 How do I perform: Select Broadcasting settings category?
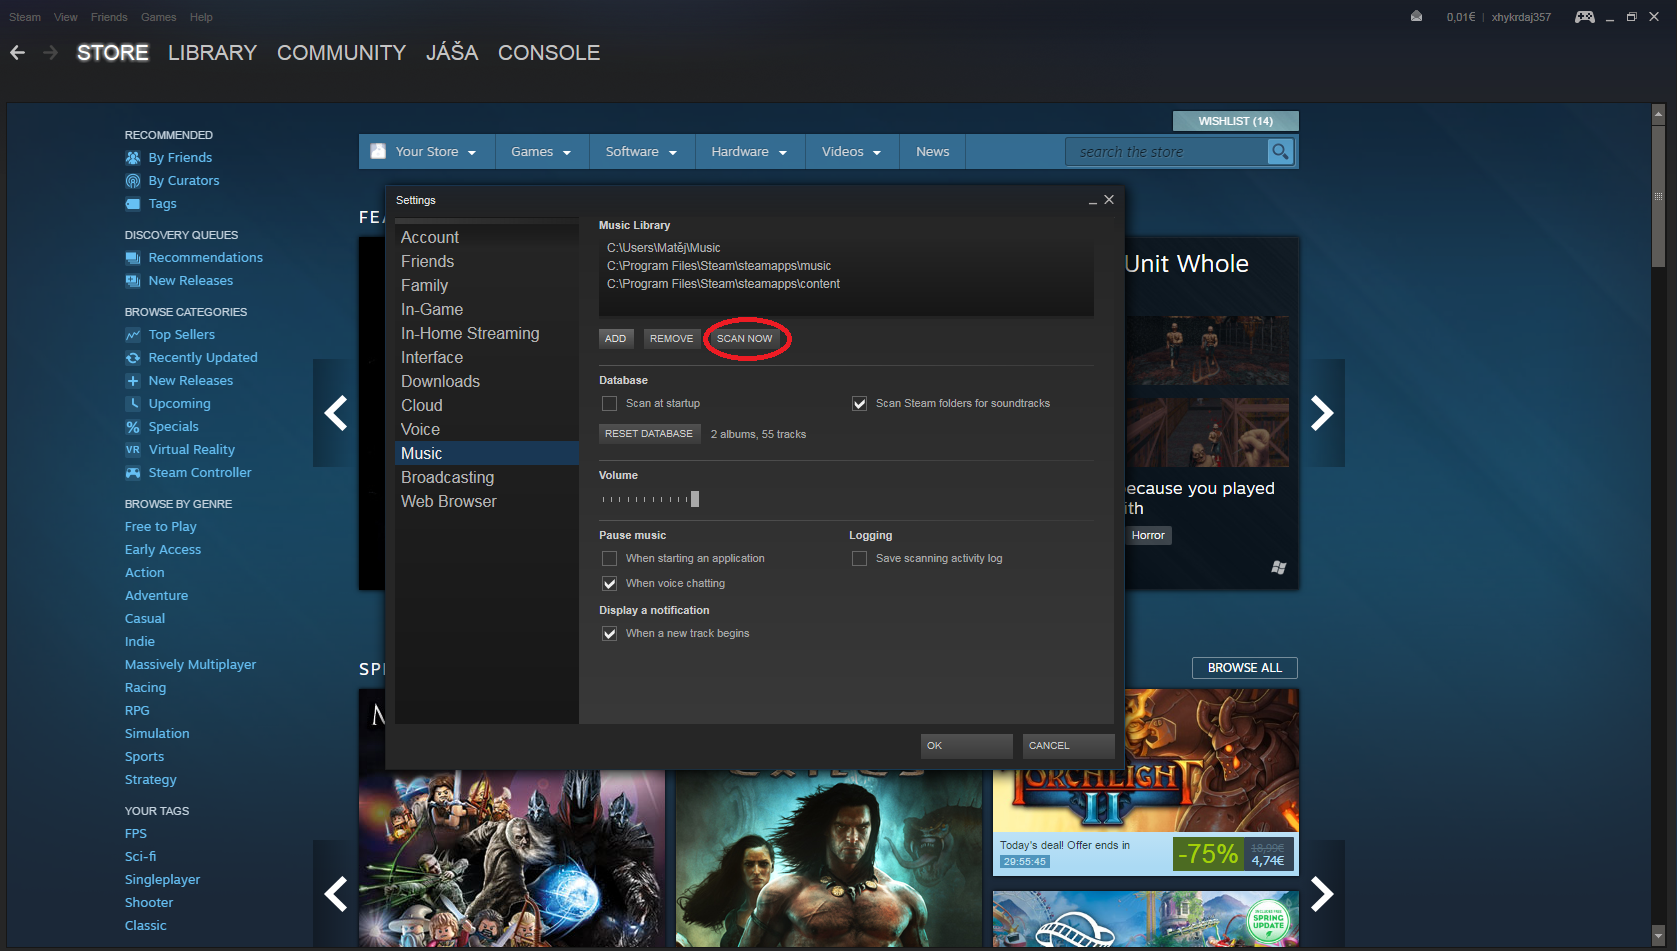pyautogui.click(x=487, y=477)
